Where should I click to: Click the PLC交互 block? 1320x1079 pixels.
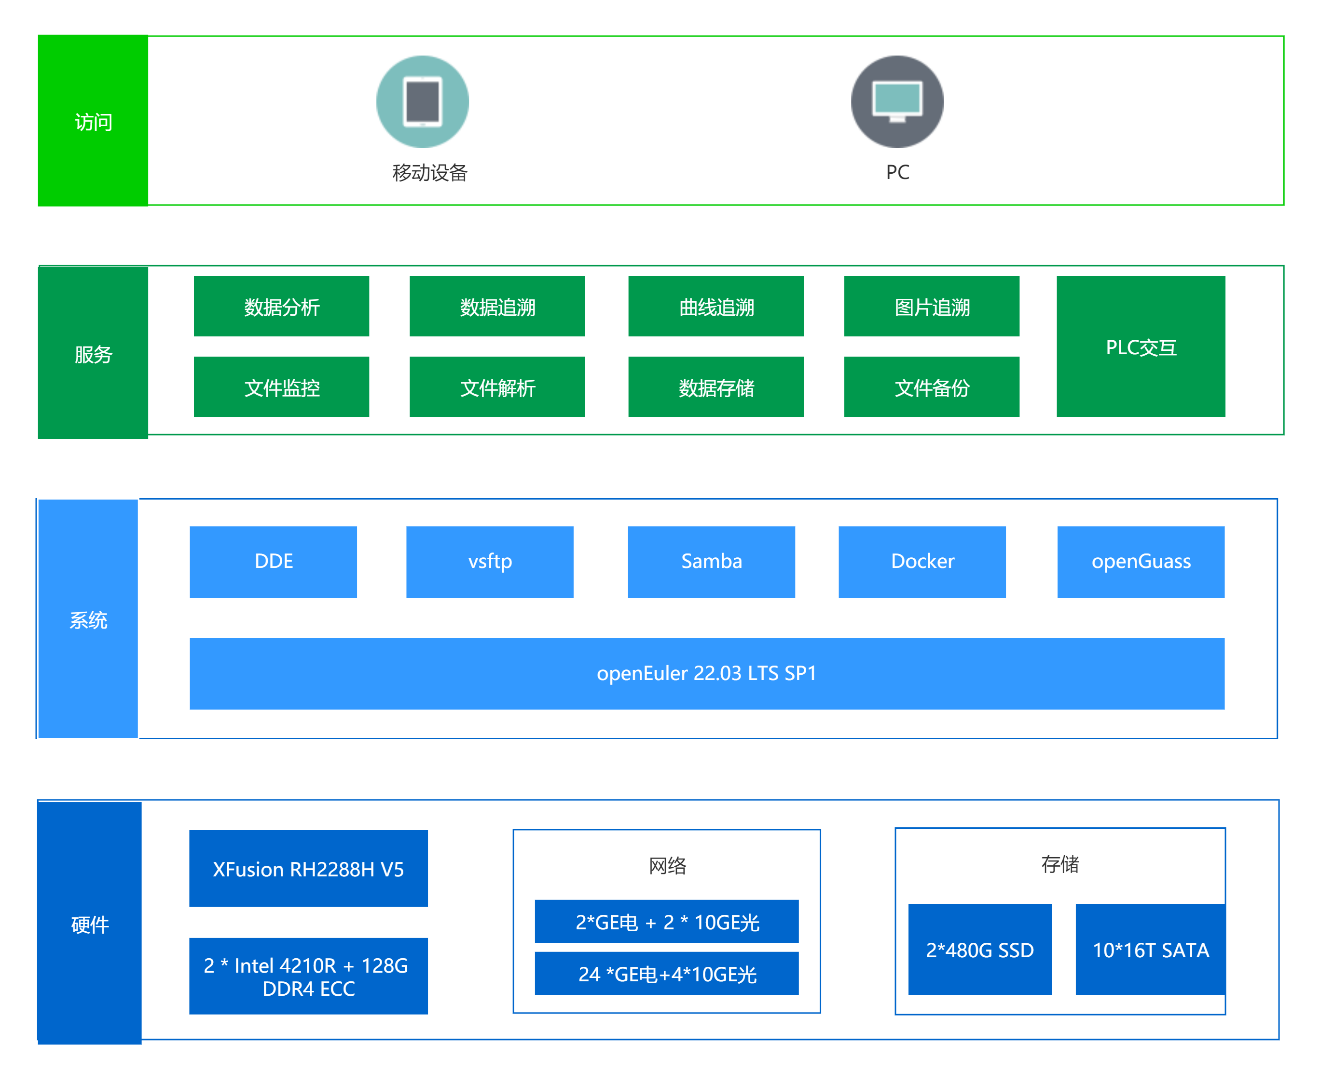coord(1140,346)
